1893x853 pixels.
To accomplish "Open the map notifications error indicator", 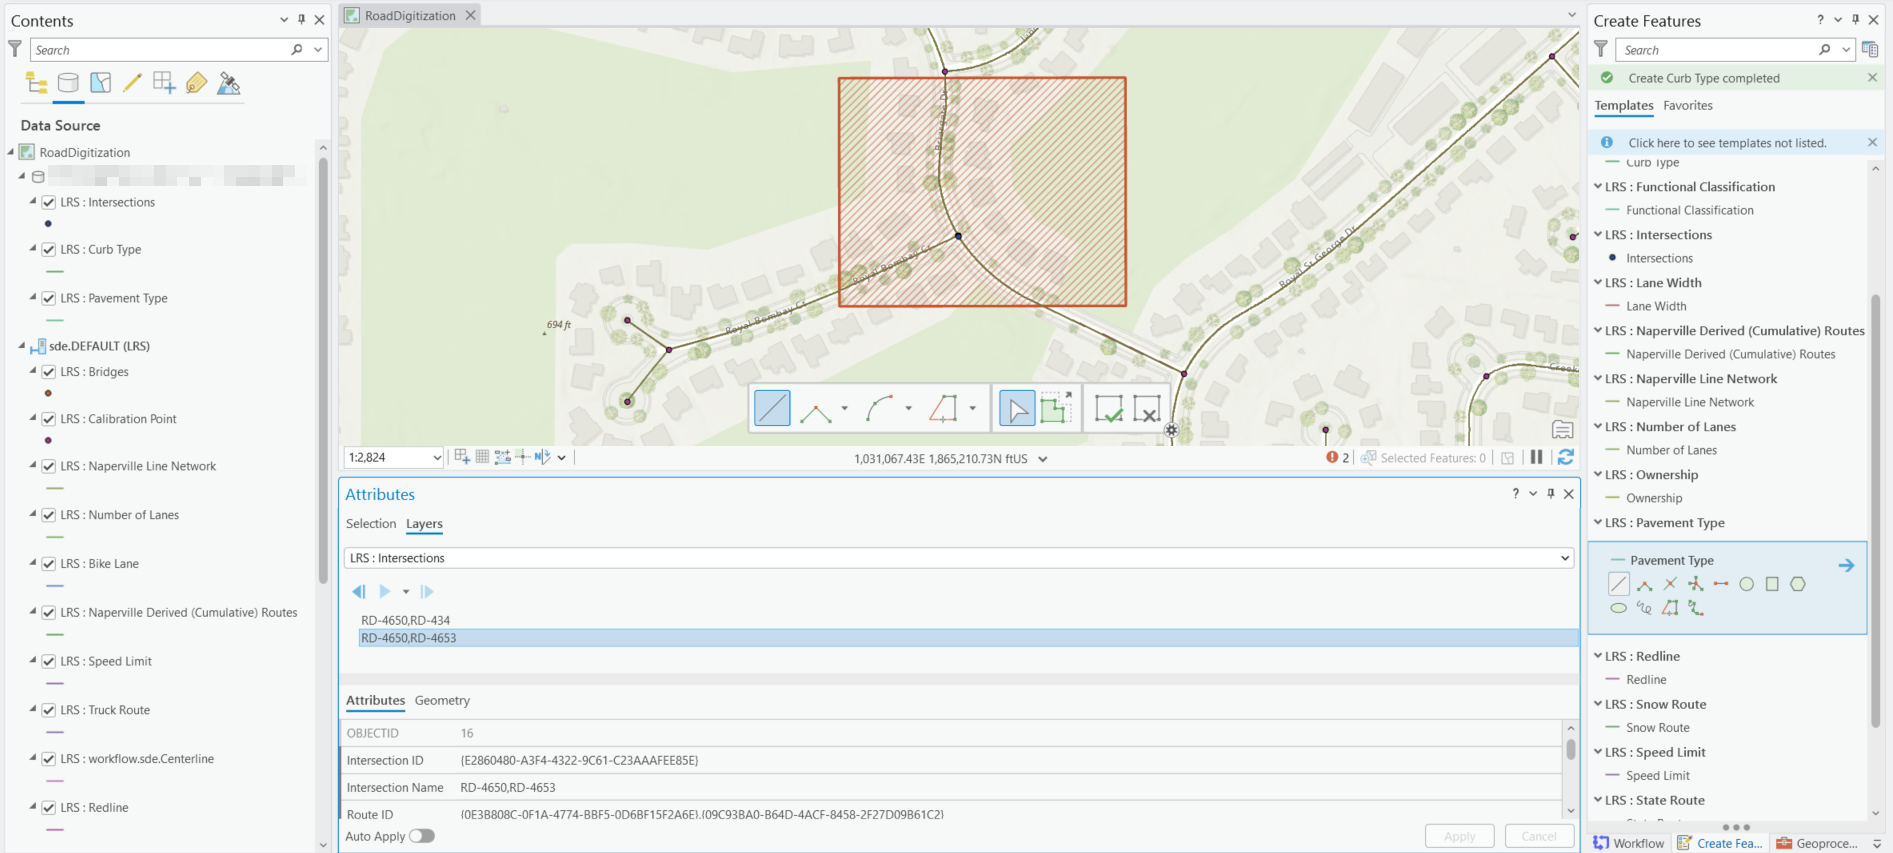I will click(1337, 458).
